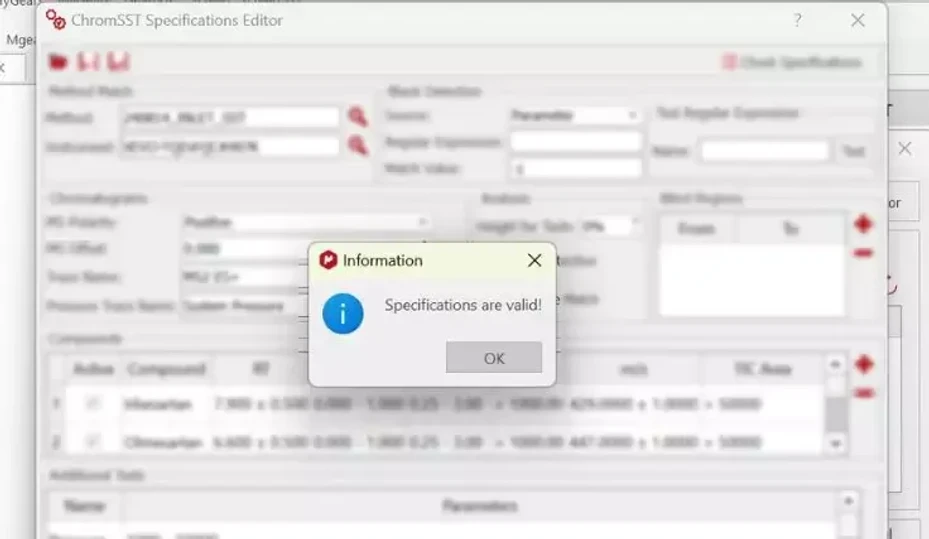The image size is (929, 539).
Task: Click the Compound column header
Action: tap(166, 369)
